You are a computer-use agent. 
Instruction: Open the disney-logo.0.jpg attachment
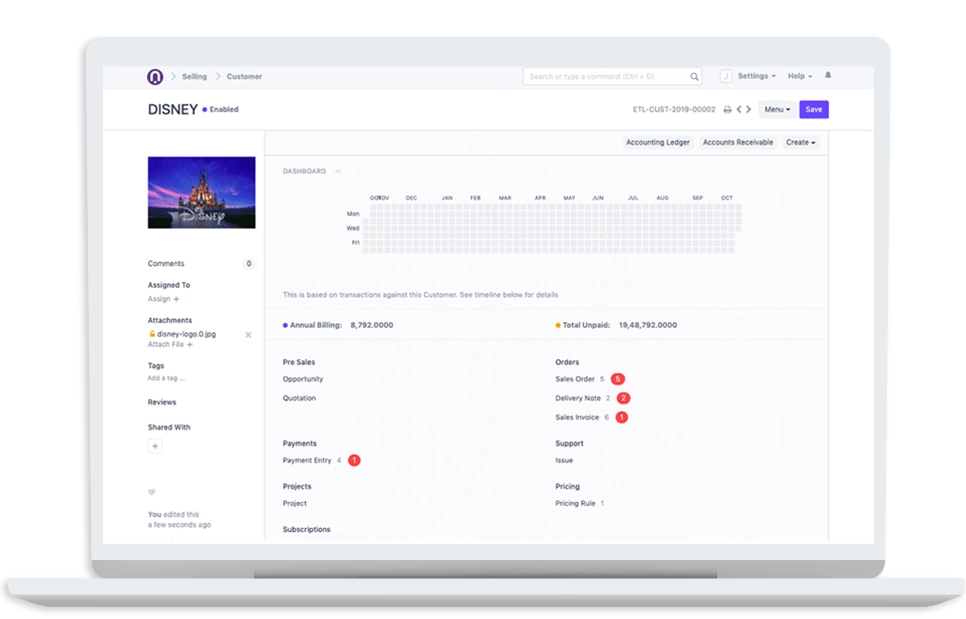[186, 334]
